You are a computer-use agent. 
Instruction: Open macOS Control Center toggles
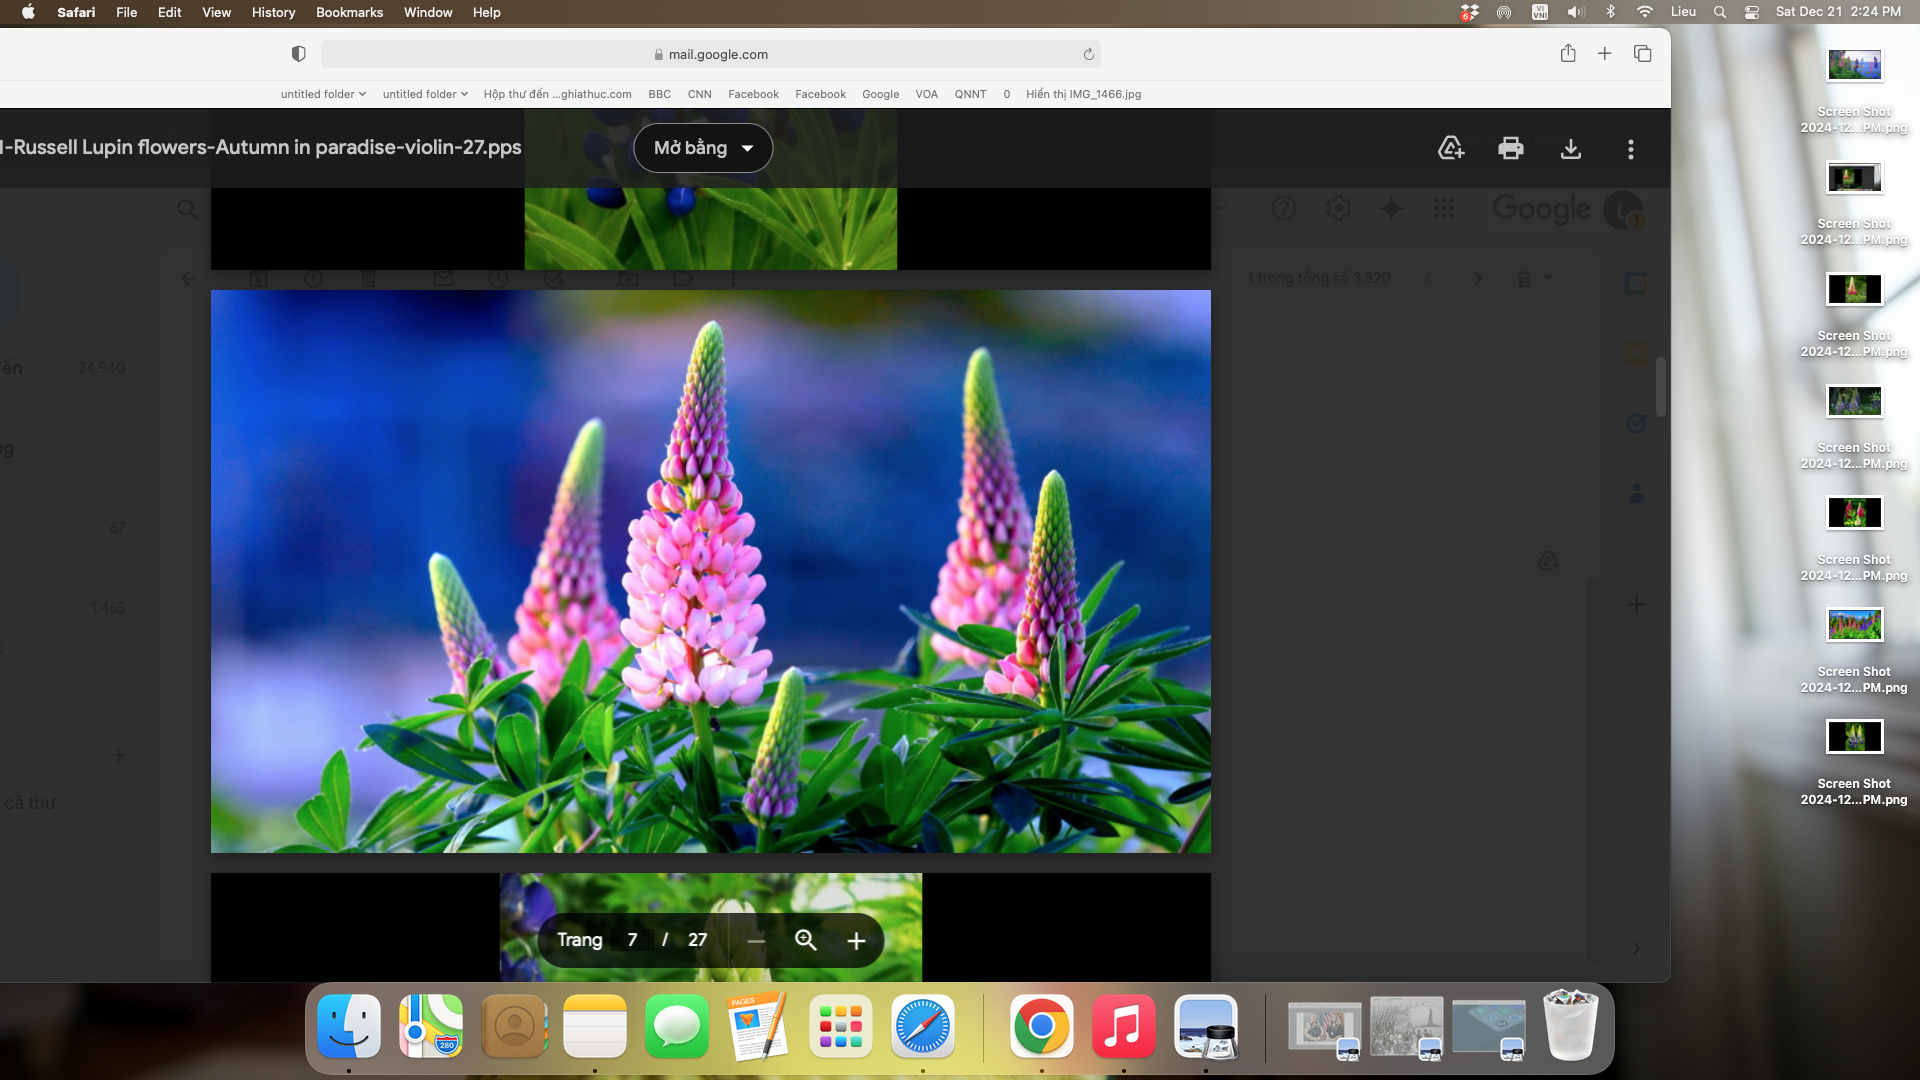pos(1752,12)
